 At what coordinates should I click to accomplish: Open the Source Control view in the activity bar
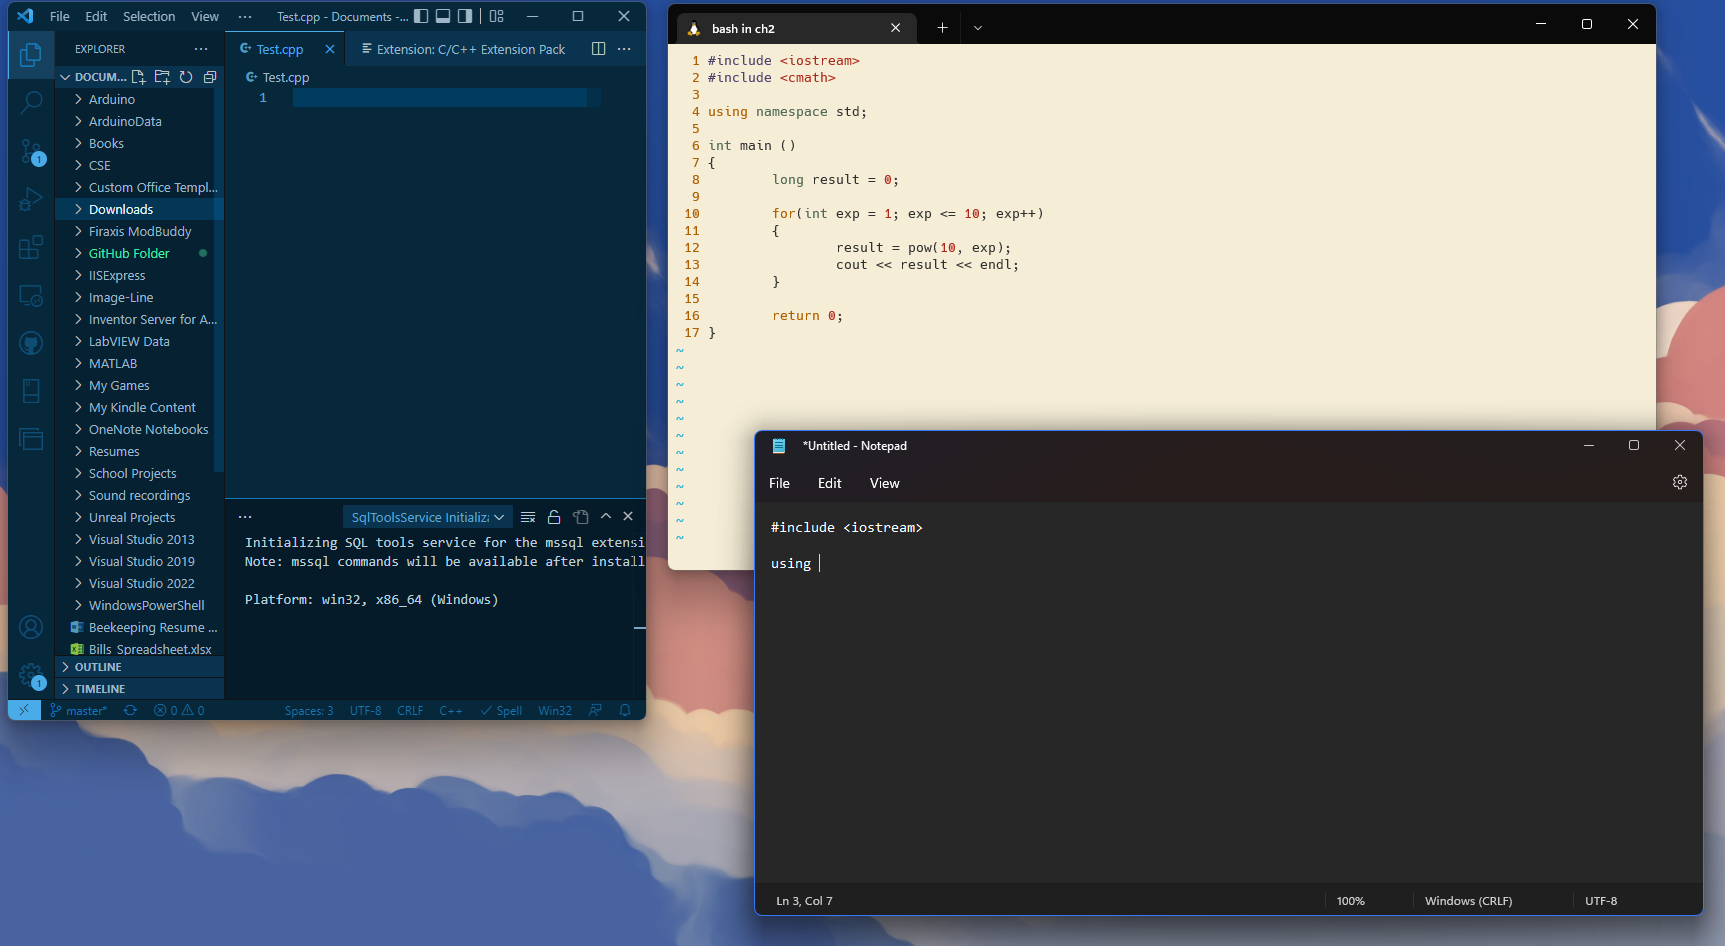(x=31, y=151)
